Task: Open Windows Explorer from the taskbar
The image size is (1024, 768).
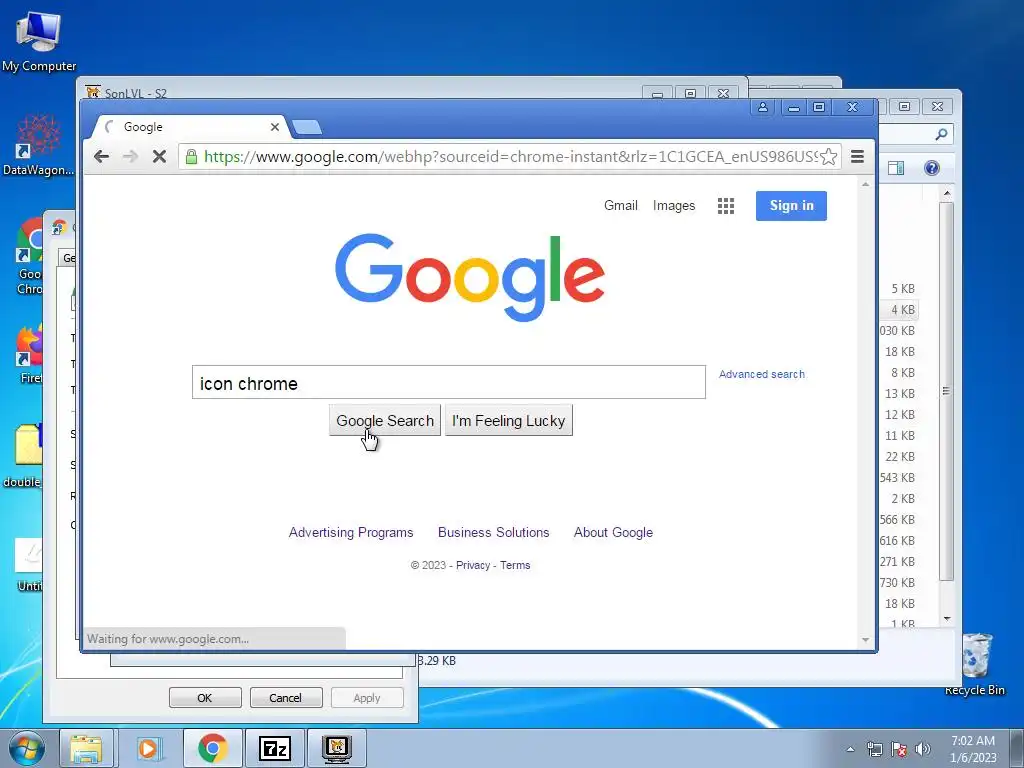Action: click(x=86, y=748)
